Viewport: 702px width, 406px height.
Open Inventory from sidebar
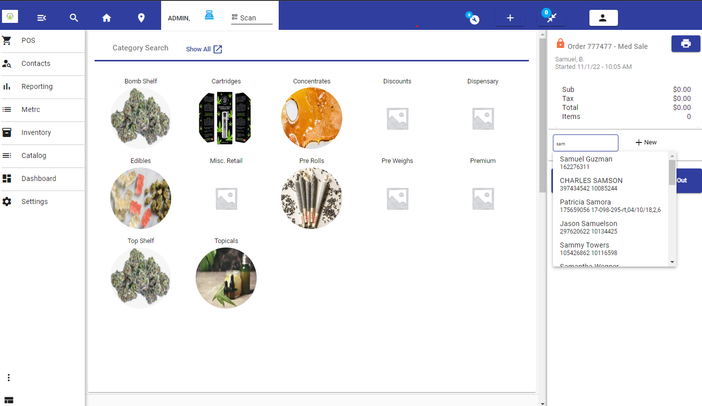[x=42, y=132]
